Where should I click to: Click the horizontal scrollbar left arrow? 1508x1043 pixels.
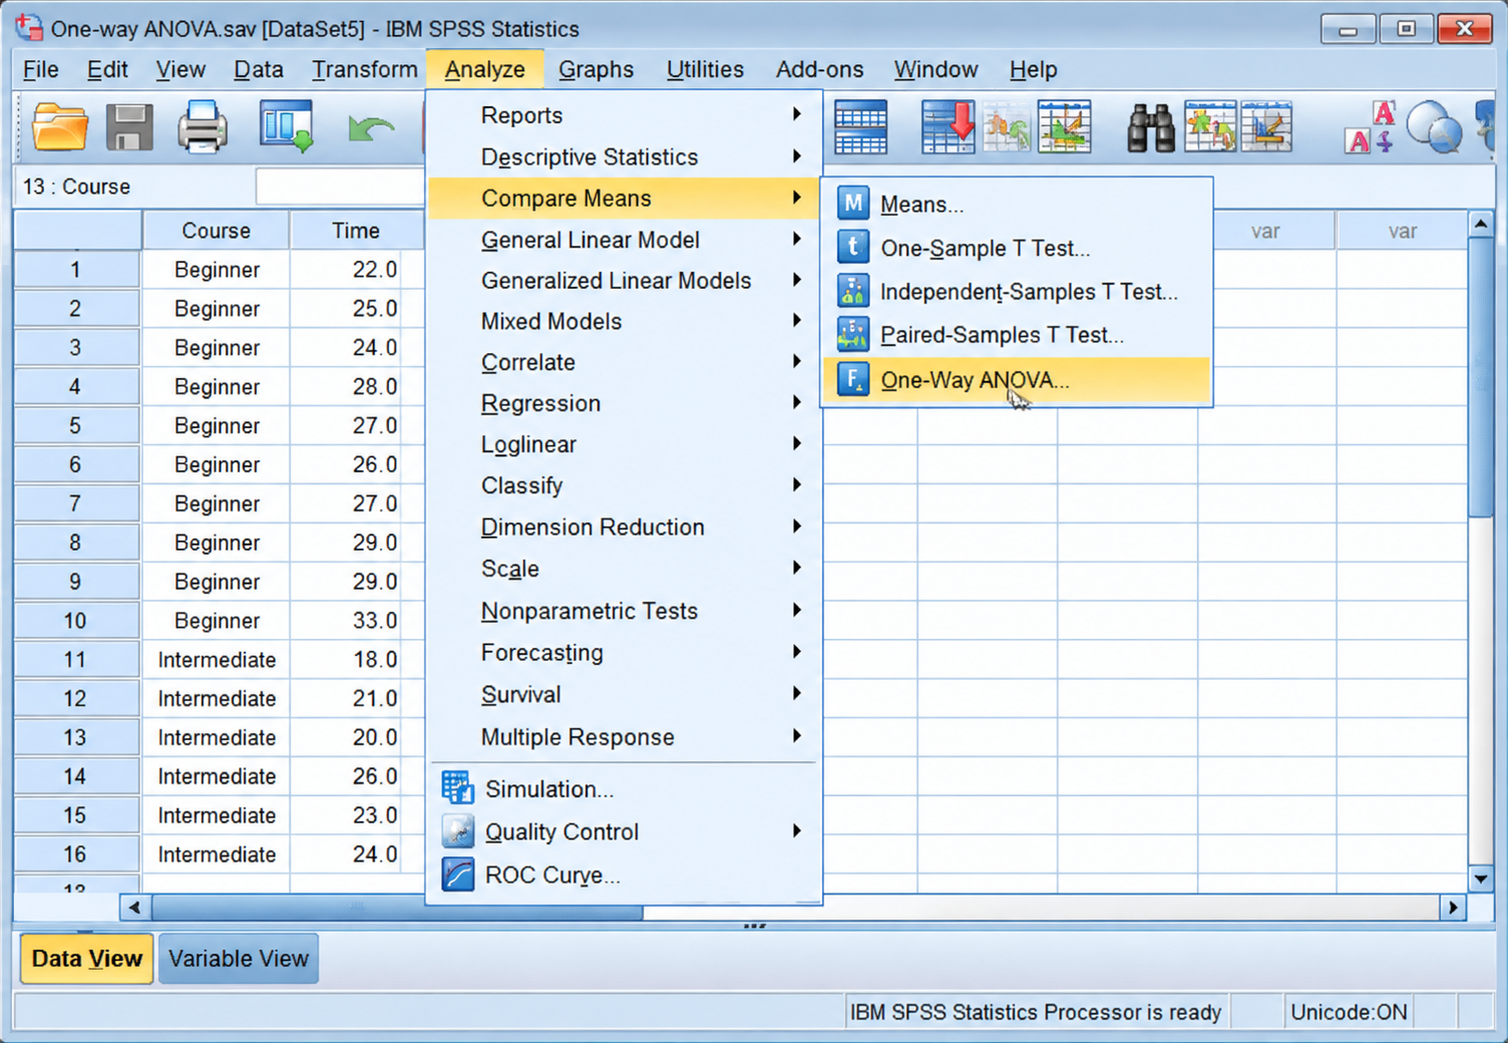(x=134, y=907)
